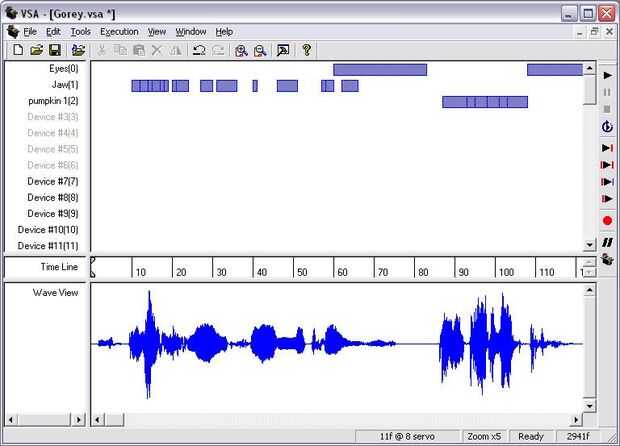
Task: Click the New file toolbar icon
Action: point(18,50)
